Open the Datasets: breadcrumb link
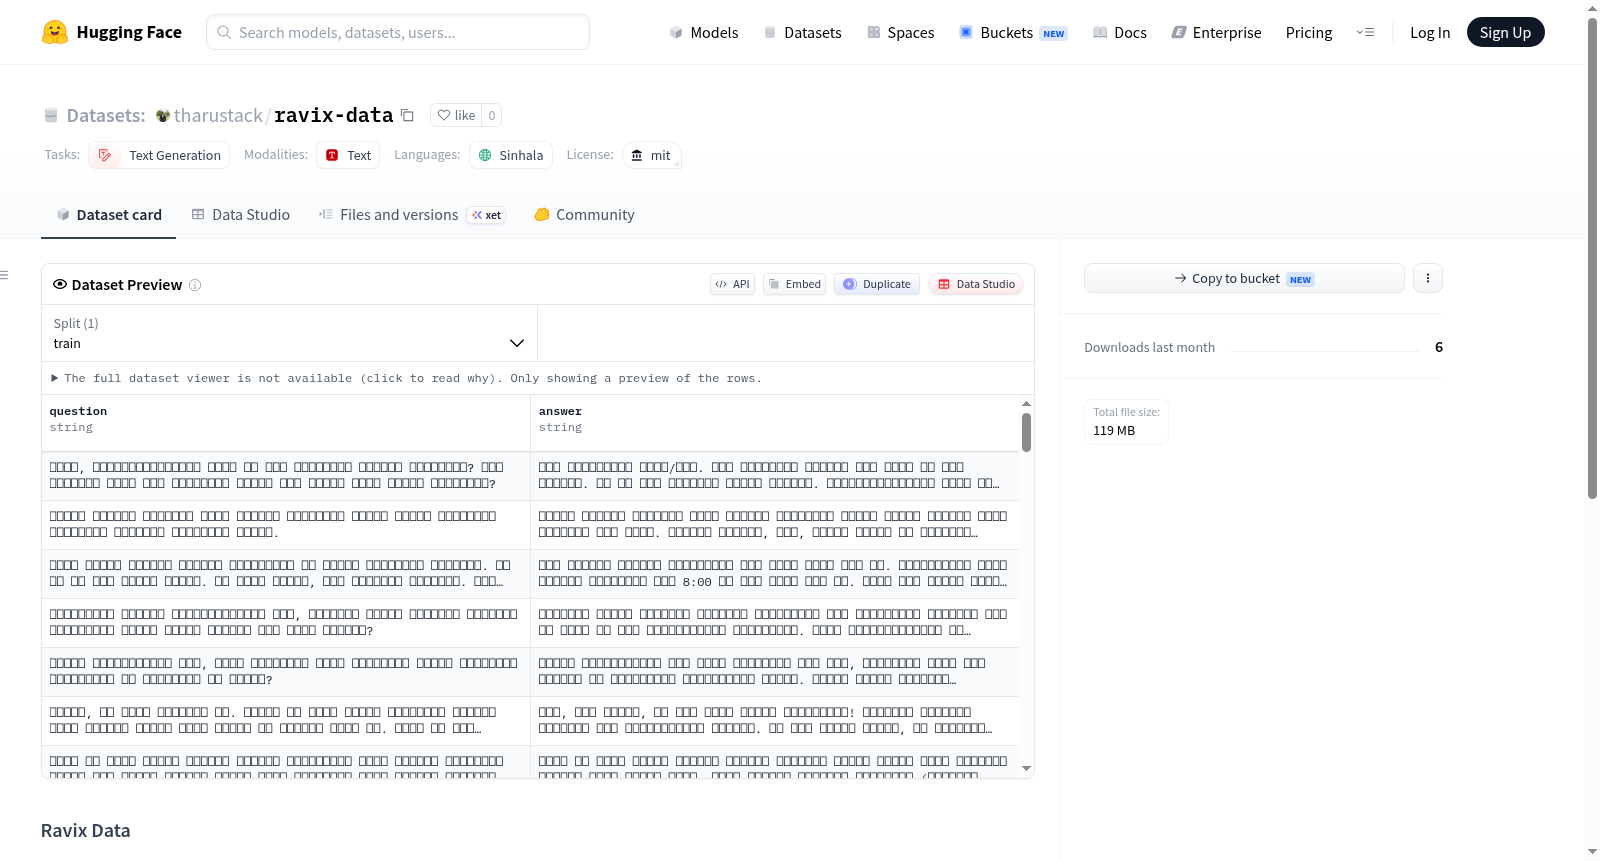Image resolution: width=1600 pixels, height=861 pixels. point(106,115)
